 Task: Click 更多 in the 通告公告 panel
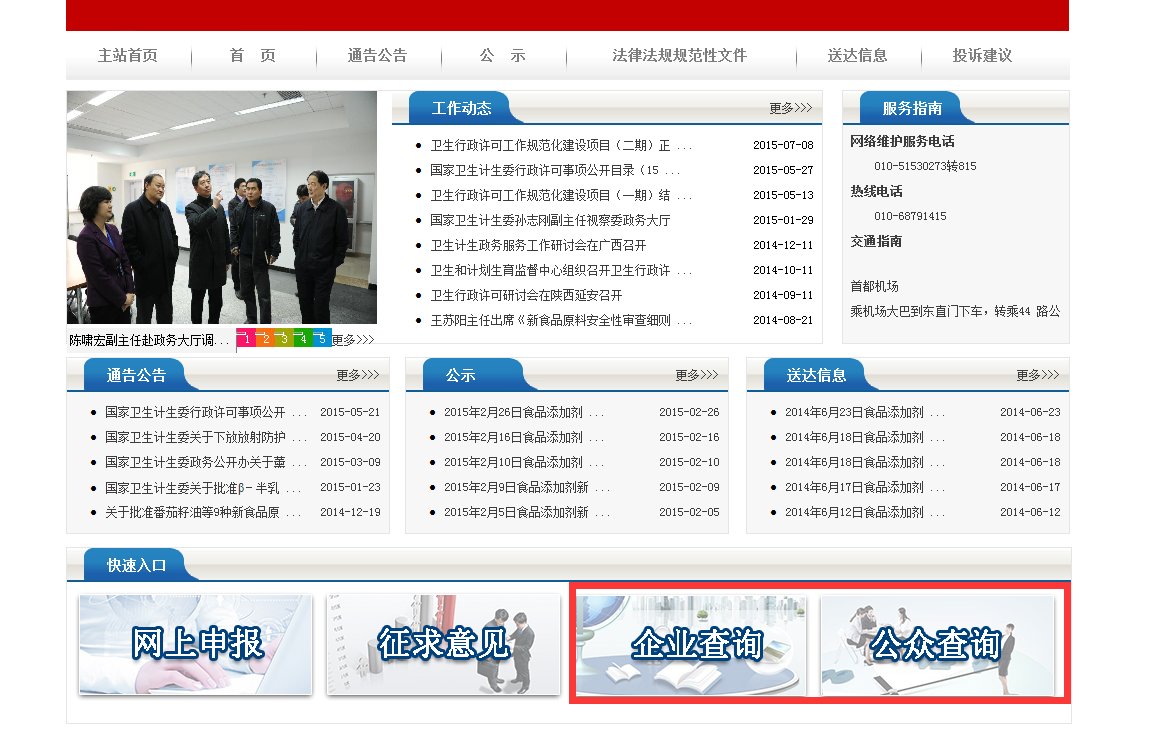pyautogui.click(x=357, y=375)
